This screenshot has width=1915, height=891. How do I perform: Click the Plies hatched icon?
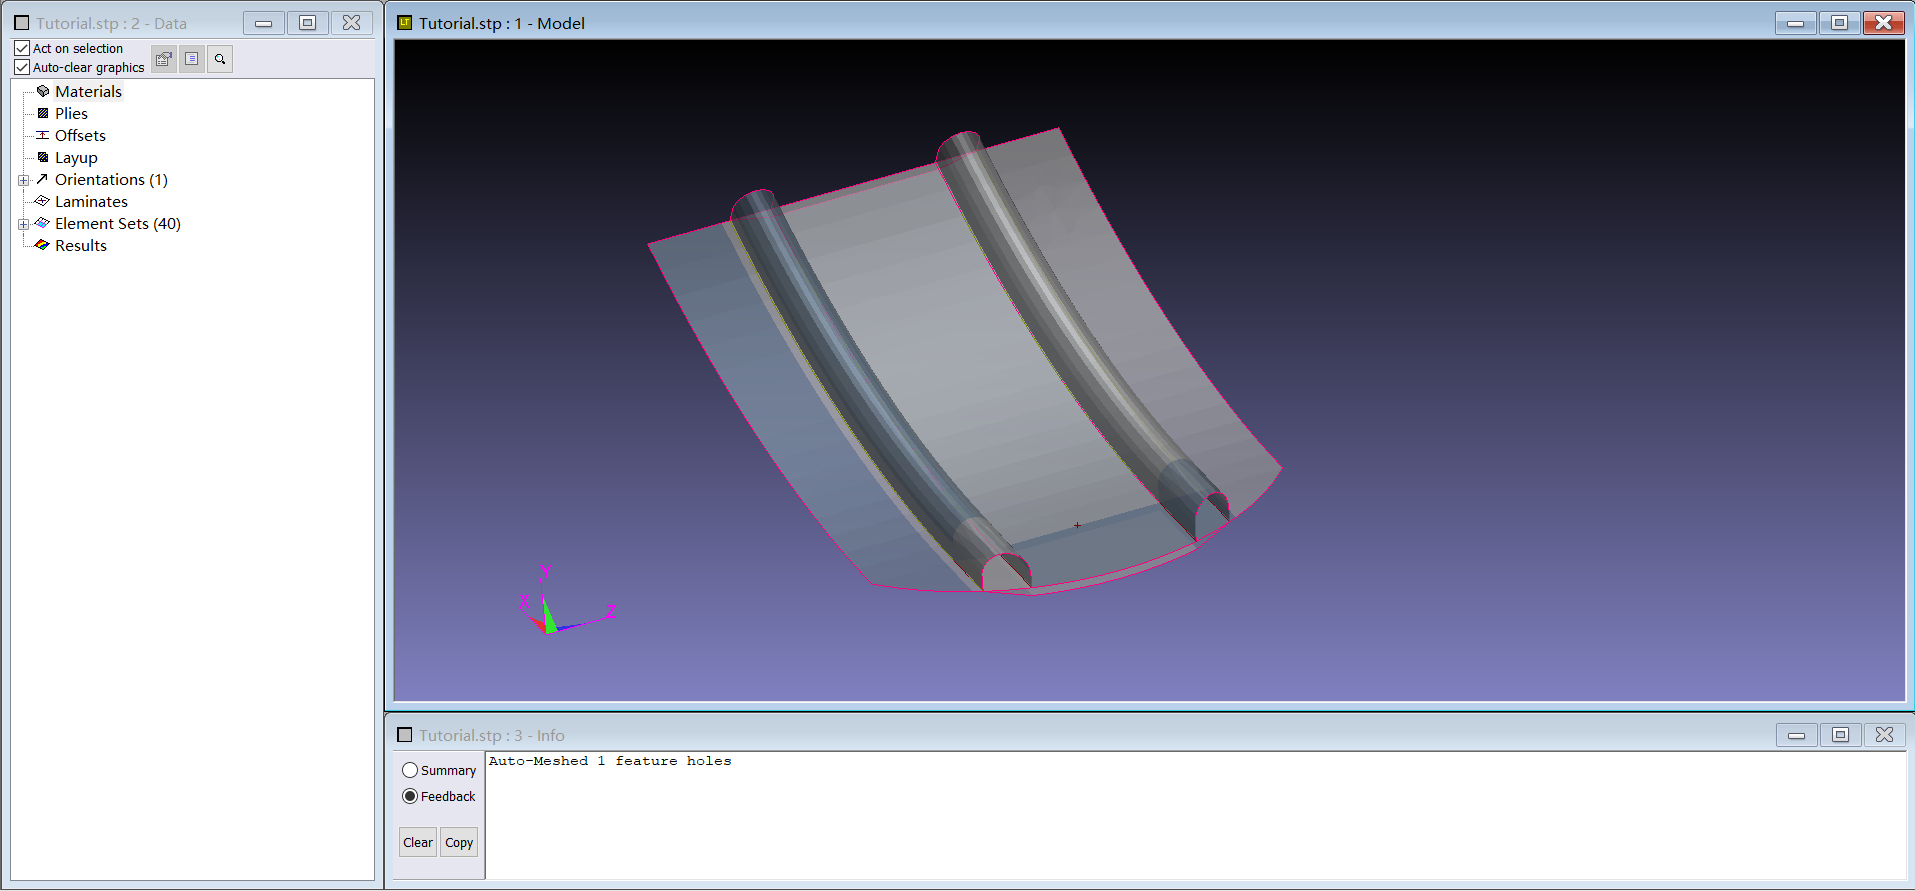[43, 113]
